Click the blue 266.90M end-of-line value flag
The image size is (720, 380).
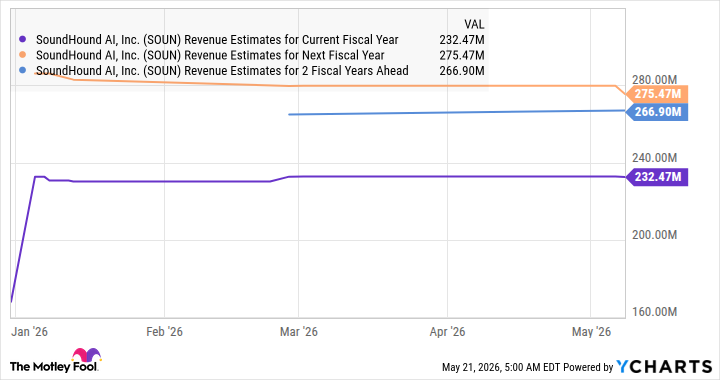tap(657, 112)
